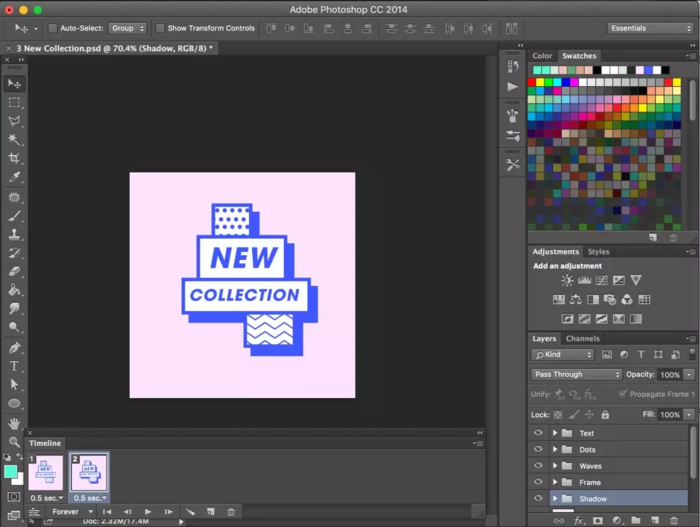The height and width of the screenshot is (527, 700).
Task: Hide the Shadow layer group
Action: (x=538, y=498)
